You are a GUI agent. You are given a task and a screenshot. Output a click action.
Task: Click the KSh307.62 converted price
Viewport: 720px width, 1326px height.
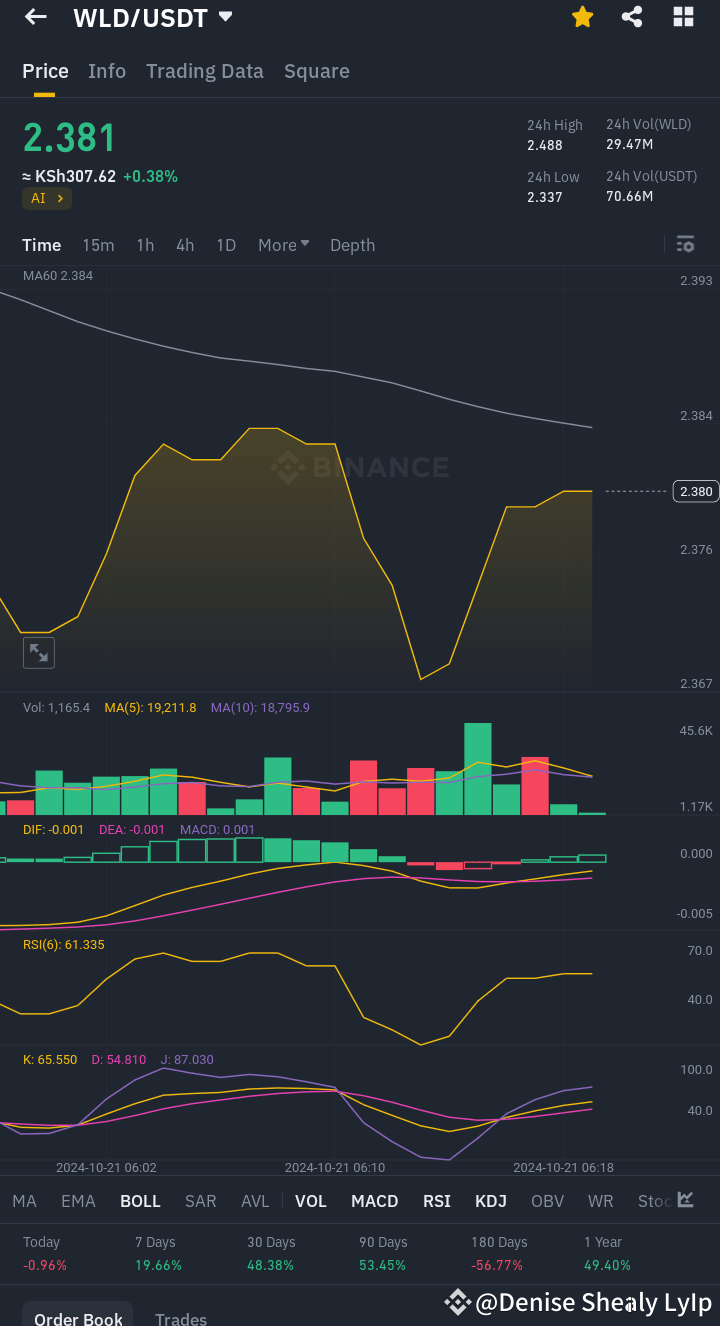69,176
